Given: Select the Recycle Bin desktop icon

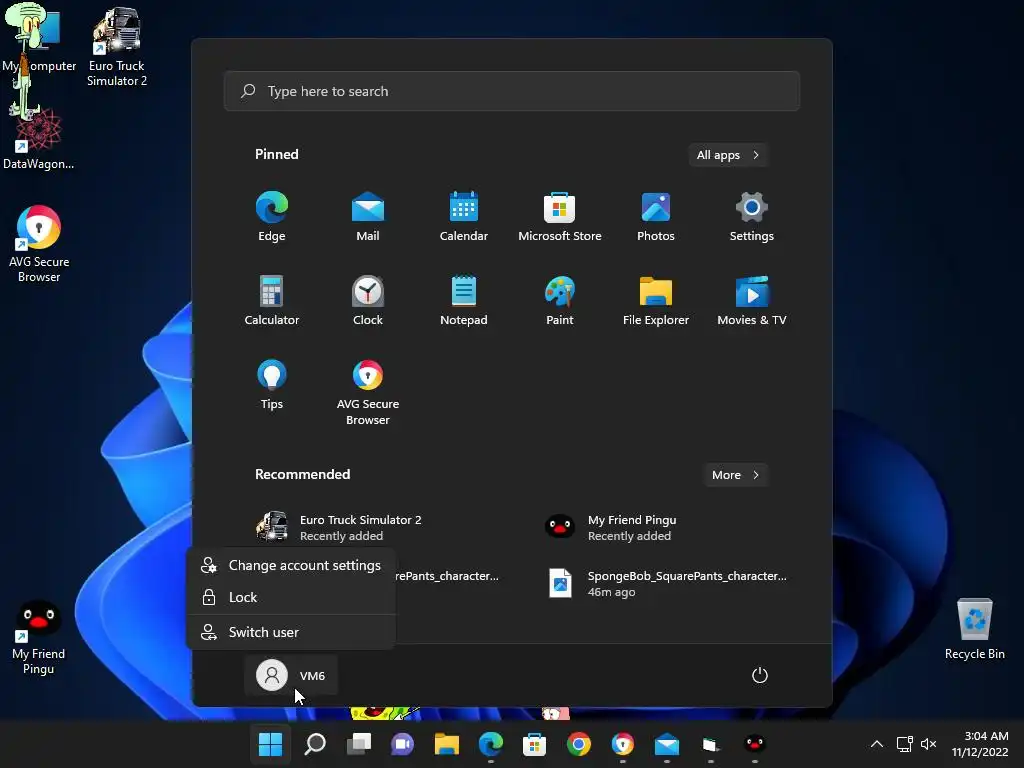Looking at the screenshot, I should pos(974,629).
